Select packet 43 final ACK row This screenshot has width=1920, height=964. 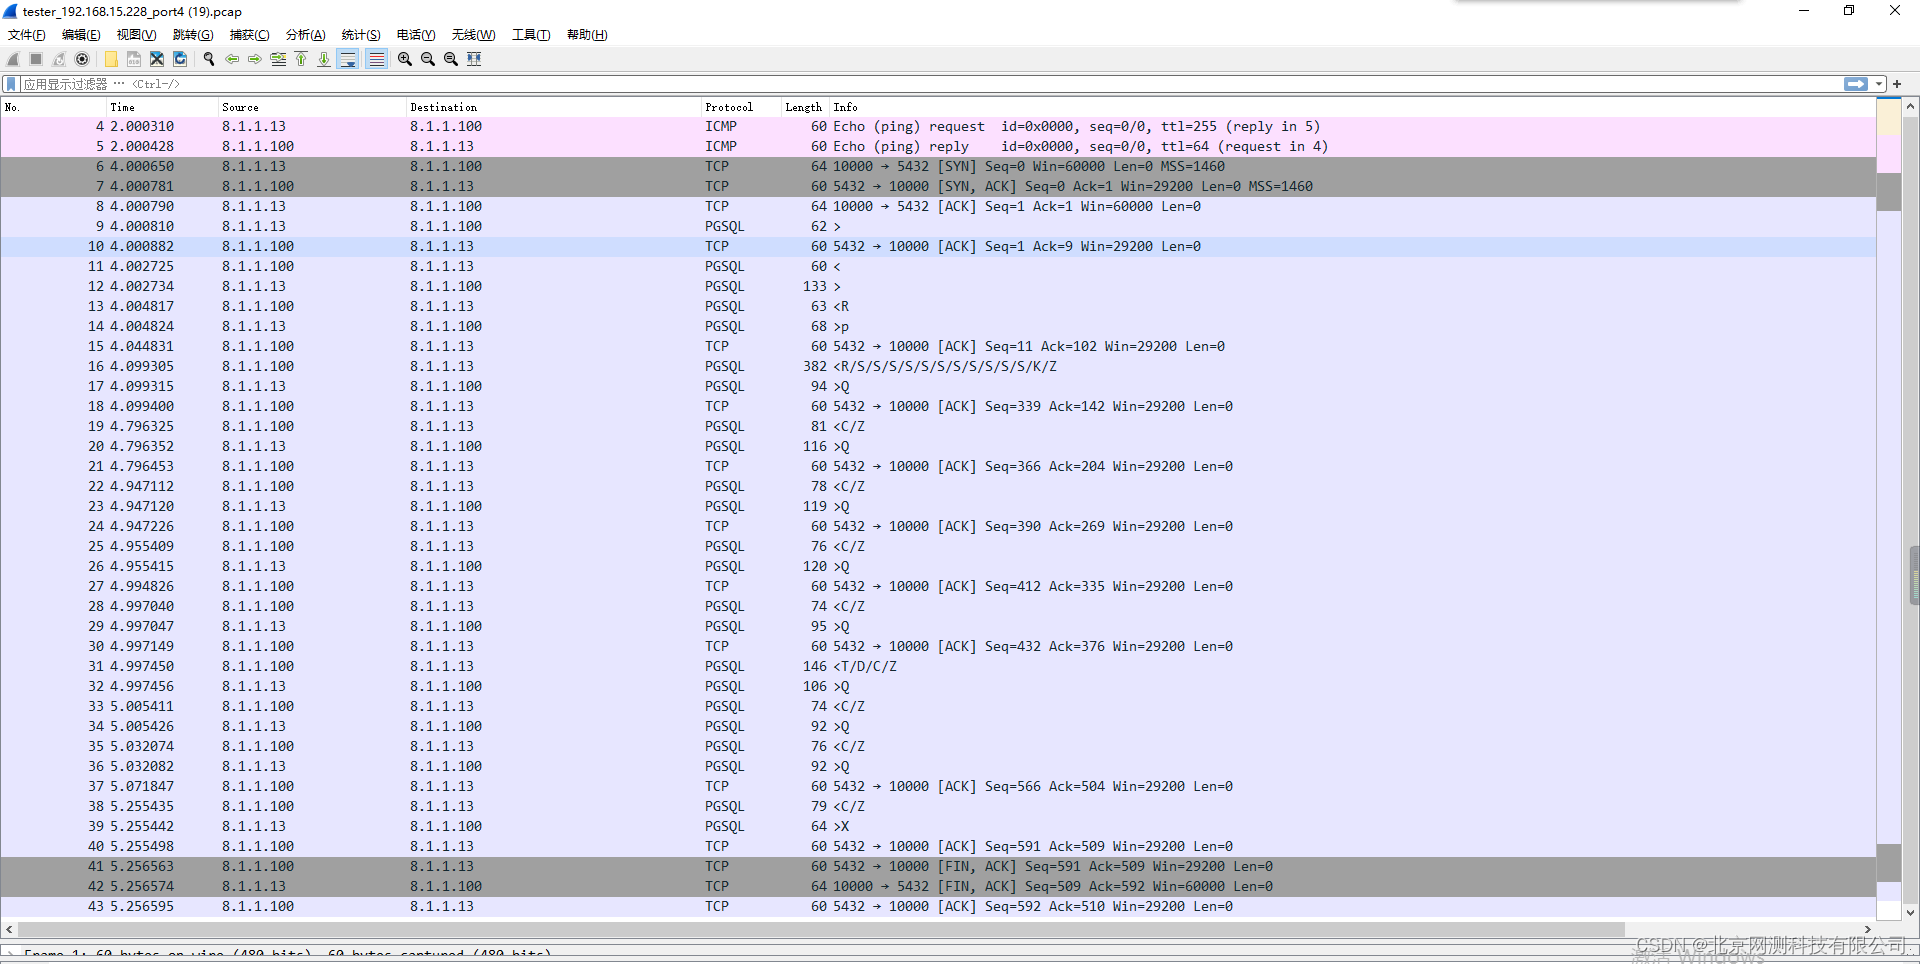click(938, 907)
